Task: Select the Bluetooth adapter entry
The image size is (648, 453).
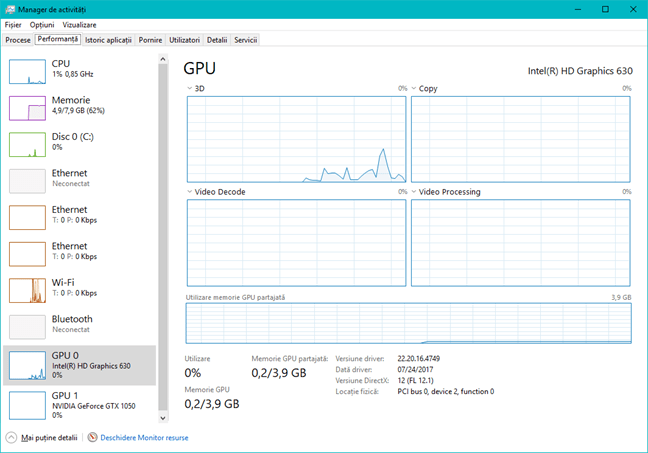Action: 79,327
